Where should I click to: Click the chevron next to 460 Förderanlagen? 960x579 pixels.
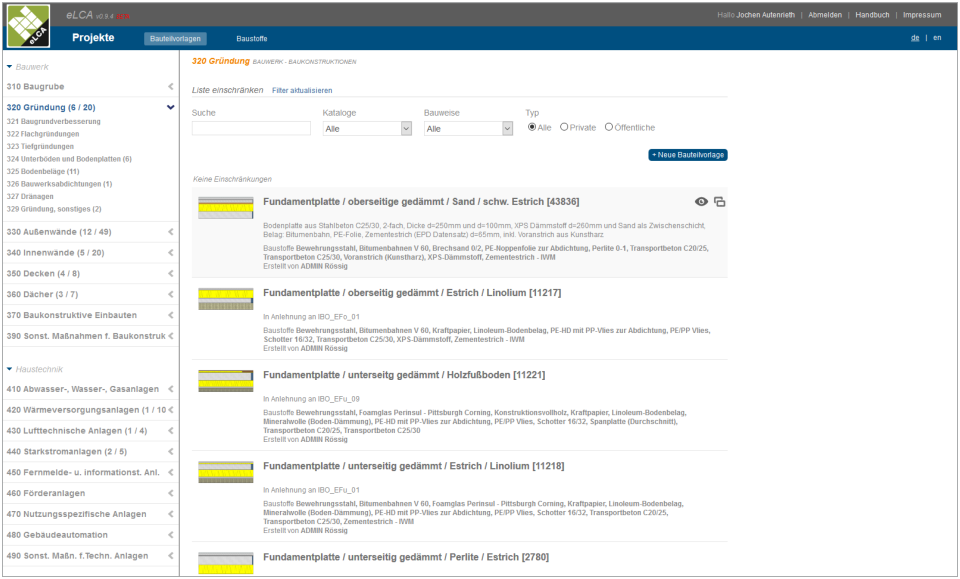click(172, 492)
